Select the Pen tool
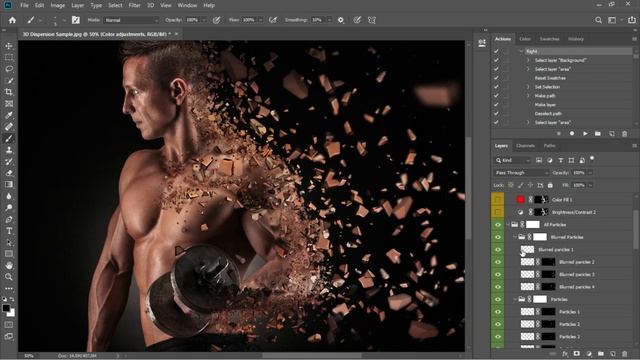Image resolution: width=640 pixels, height=360 pixels. [x=9, y=219]
